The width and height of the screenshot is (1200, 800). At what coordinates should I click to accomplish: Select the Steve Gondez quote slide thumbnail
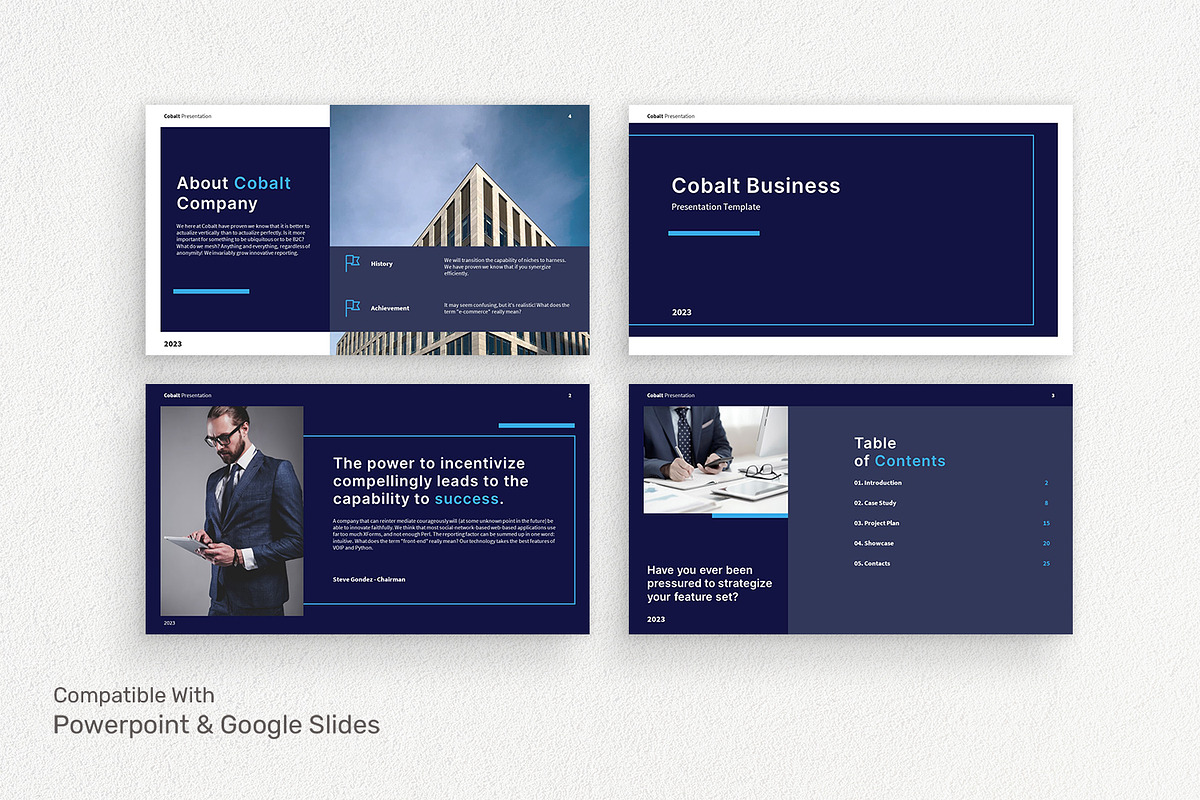pos(367,509)
